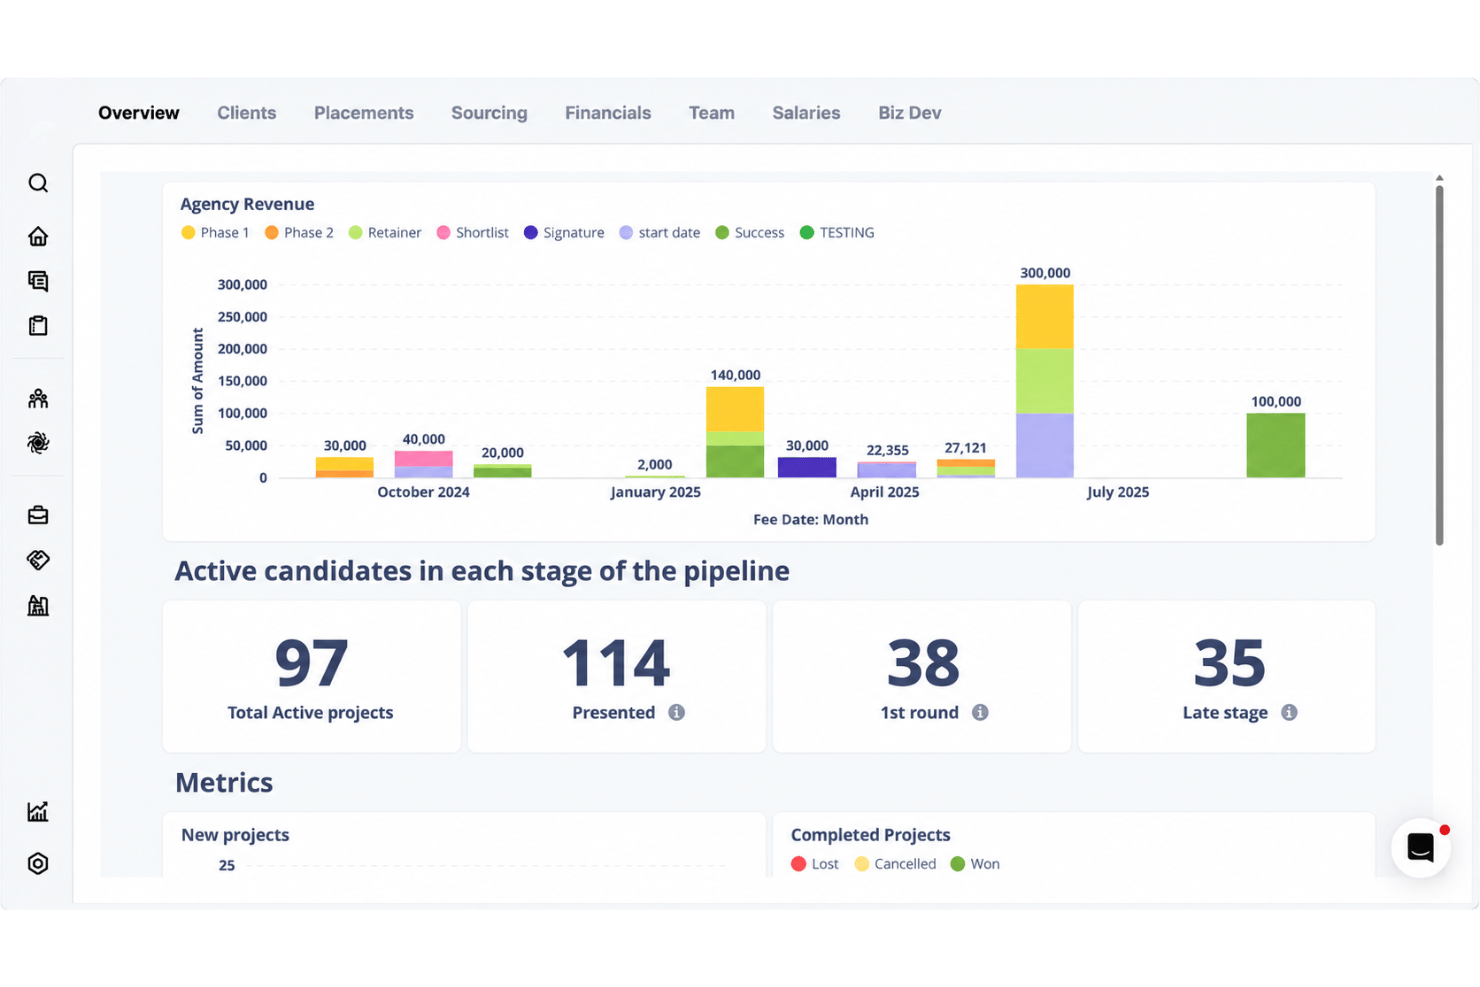1480x987 pixels.
Task: Switch to the Financials tab
Action: (x=608, y=113)
